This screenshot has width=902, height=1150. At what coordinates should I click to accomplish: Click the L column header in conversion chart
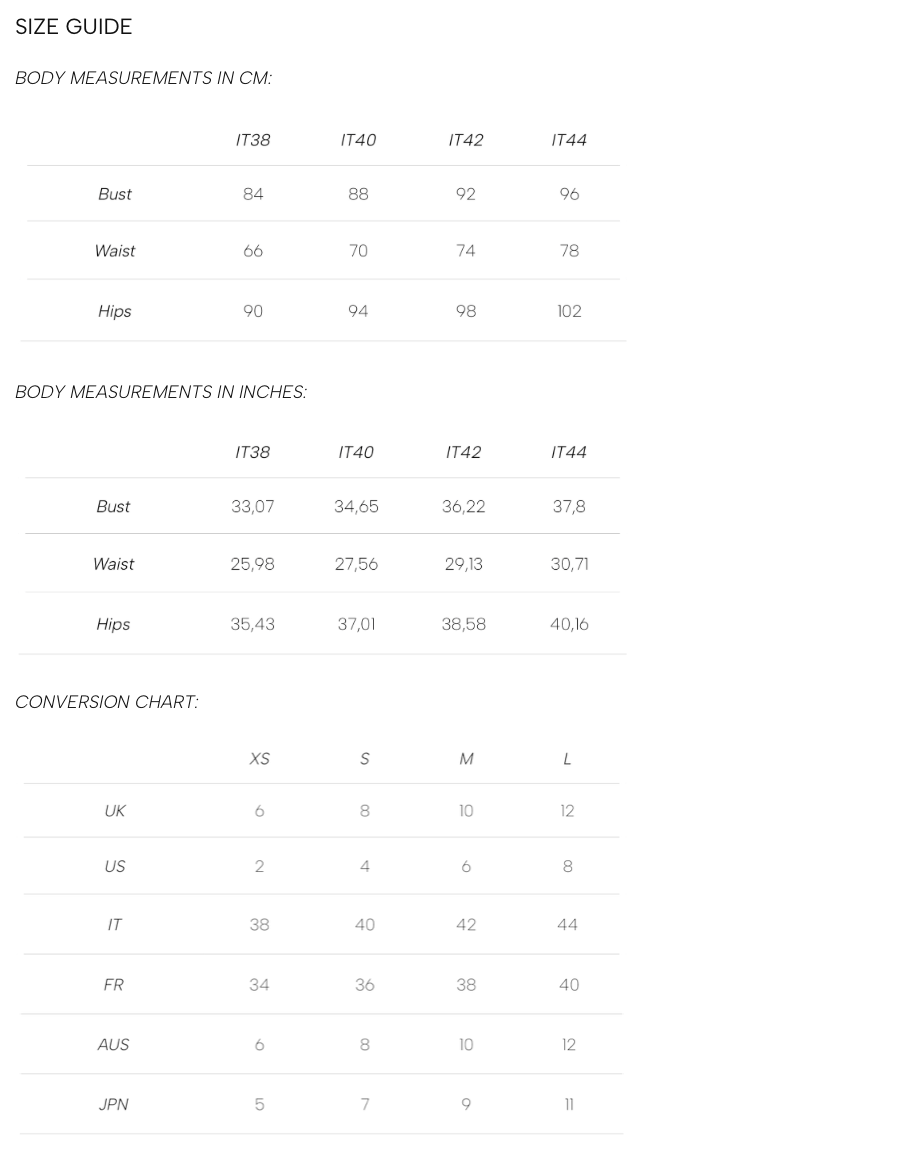567,759
